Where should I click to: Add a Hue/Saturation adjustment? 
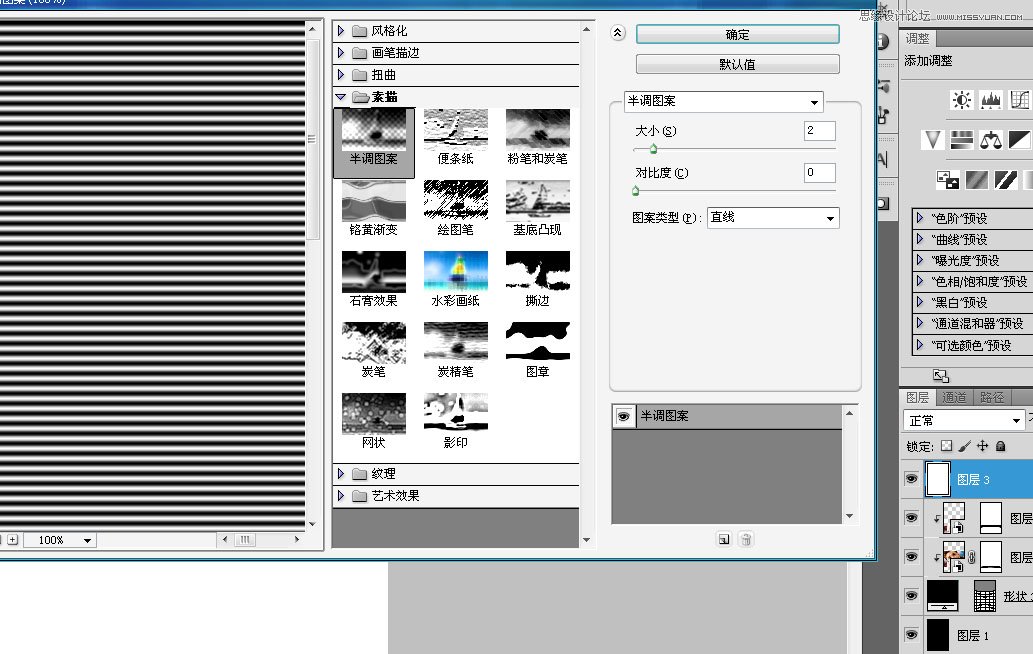(962, 140)
